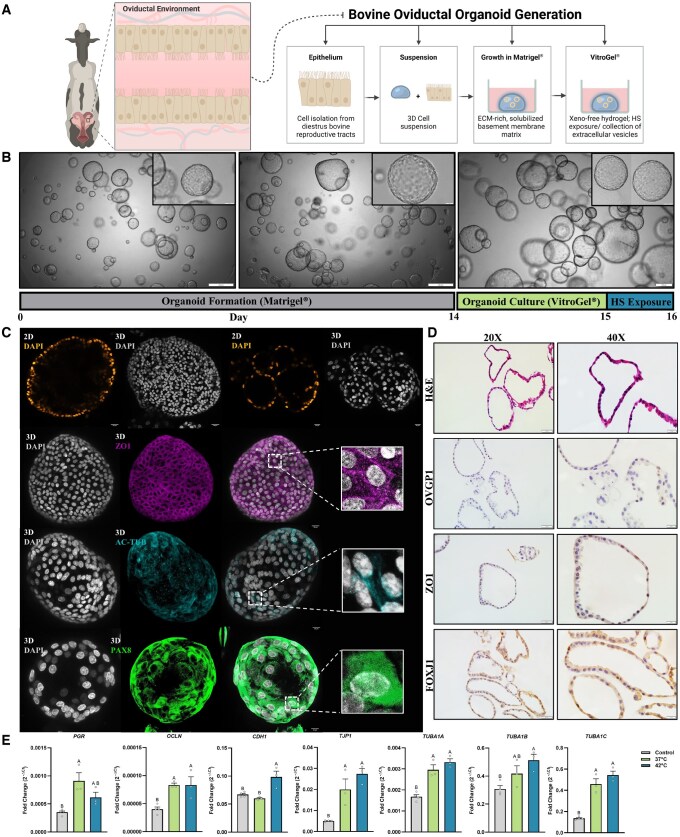
Task: Select the TUBA1B chart title
Action: click(x=517, y=736)
